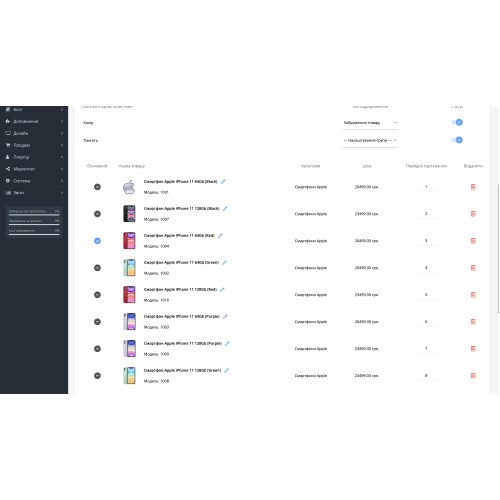Image resolution: width=500 pixels, height=500 pixels.
Task: Click the shopping cart Sales sidebar icon
Action: click(8, 145)
